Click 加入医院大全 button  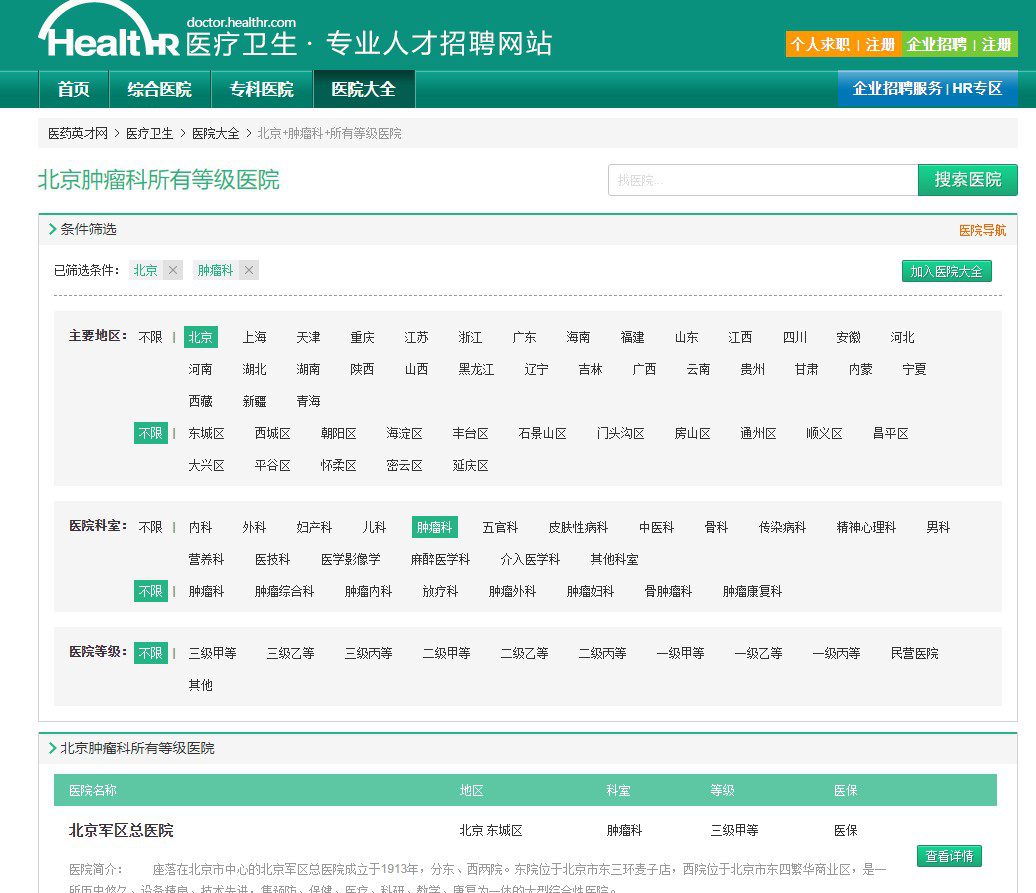click(x=947, y=271)
